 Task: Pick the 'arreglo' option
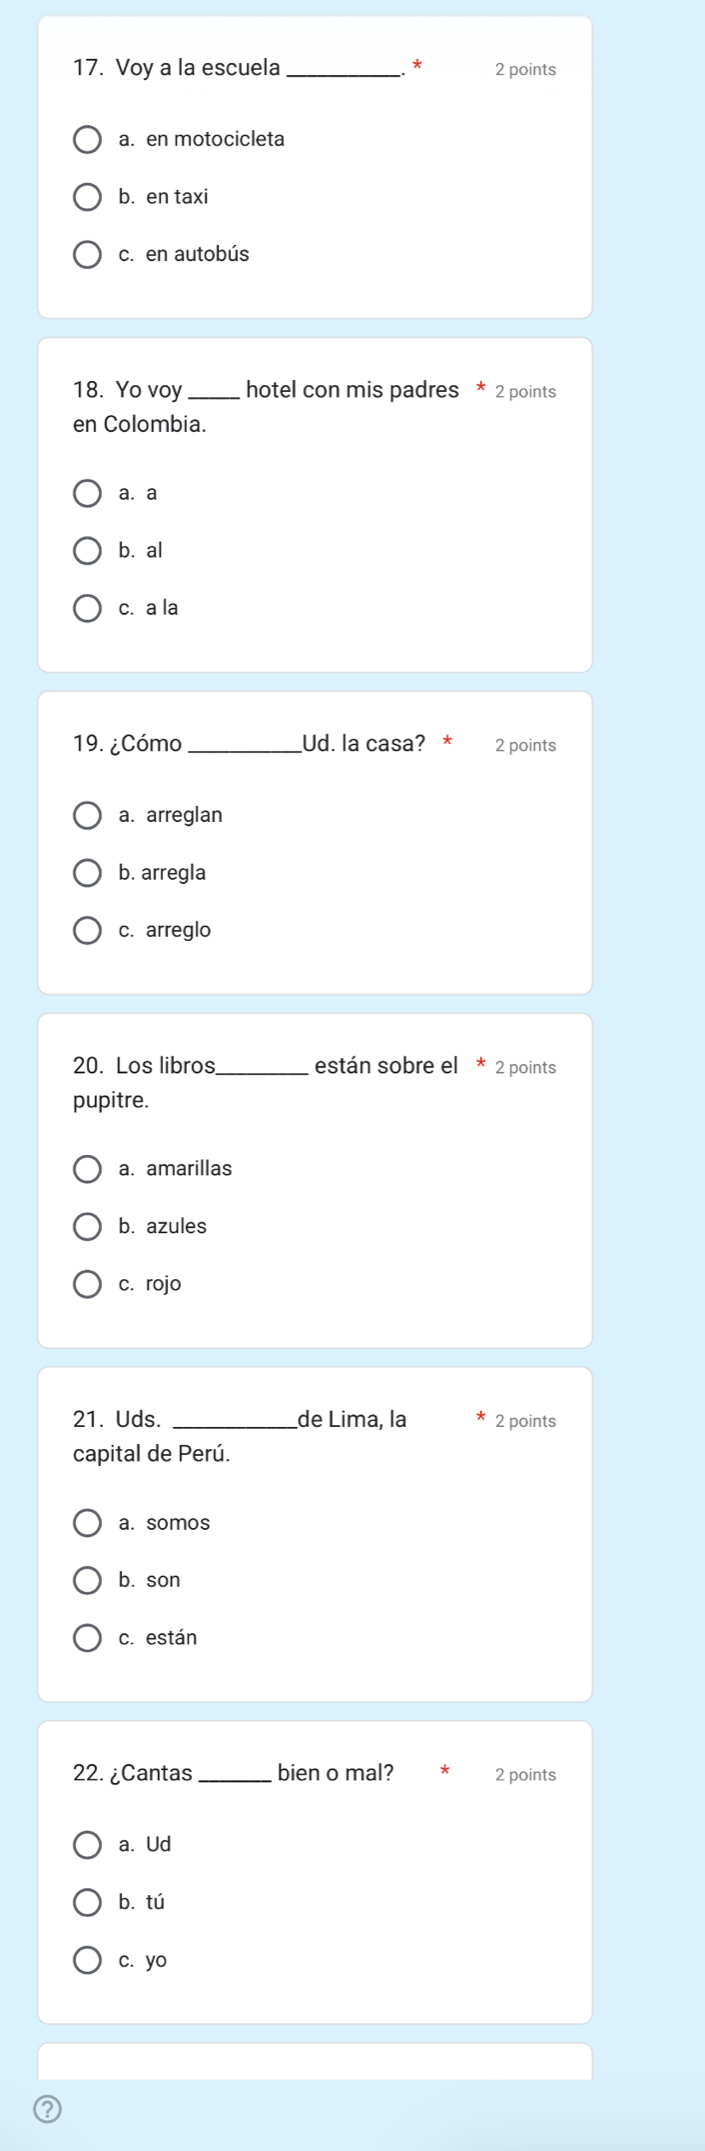[x=88, y=930]
